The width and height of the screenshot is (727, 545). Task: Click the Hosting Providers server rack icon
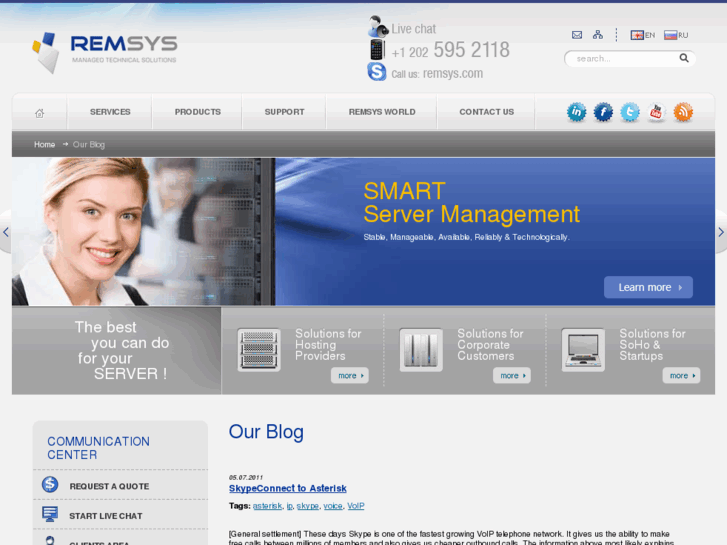pyautogui.click(x=259, y=350)
